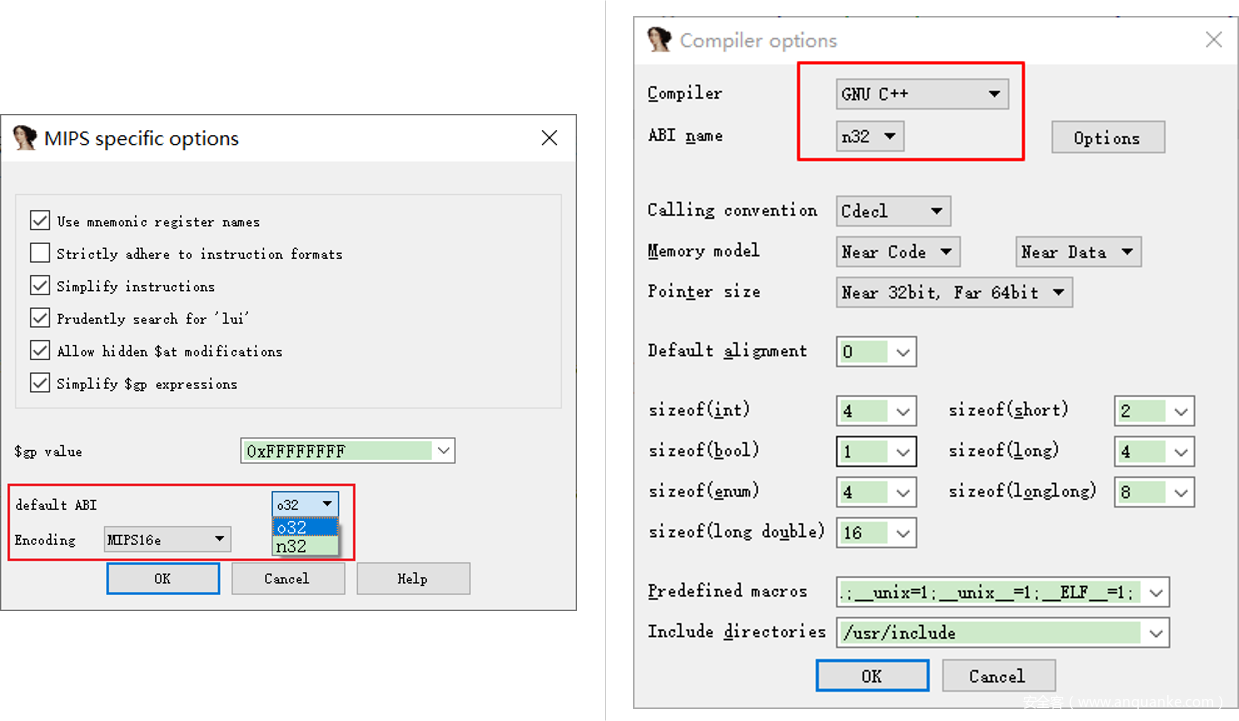
Task: Click Help in MIPS specific options
Action: coord(413,578)
